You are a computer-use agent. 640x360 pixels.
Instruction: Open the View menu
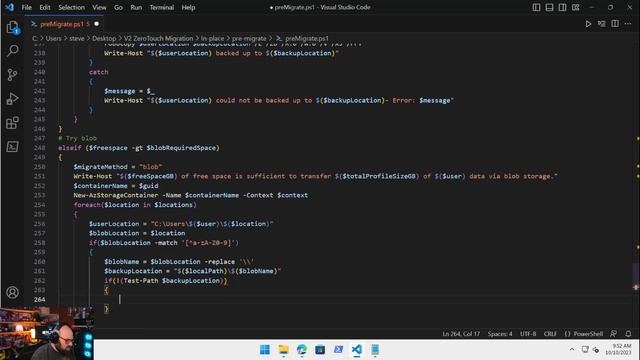pyautogui.click(x=99, y=7)
